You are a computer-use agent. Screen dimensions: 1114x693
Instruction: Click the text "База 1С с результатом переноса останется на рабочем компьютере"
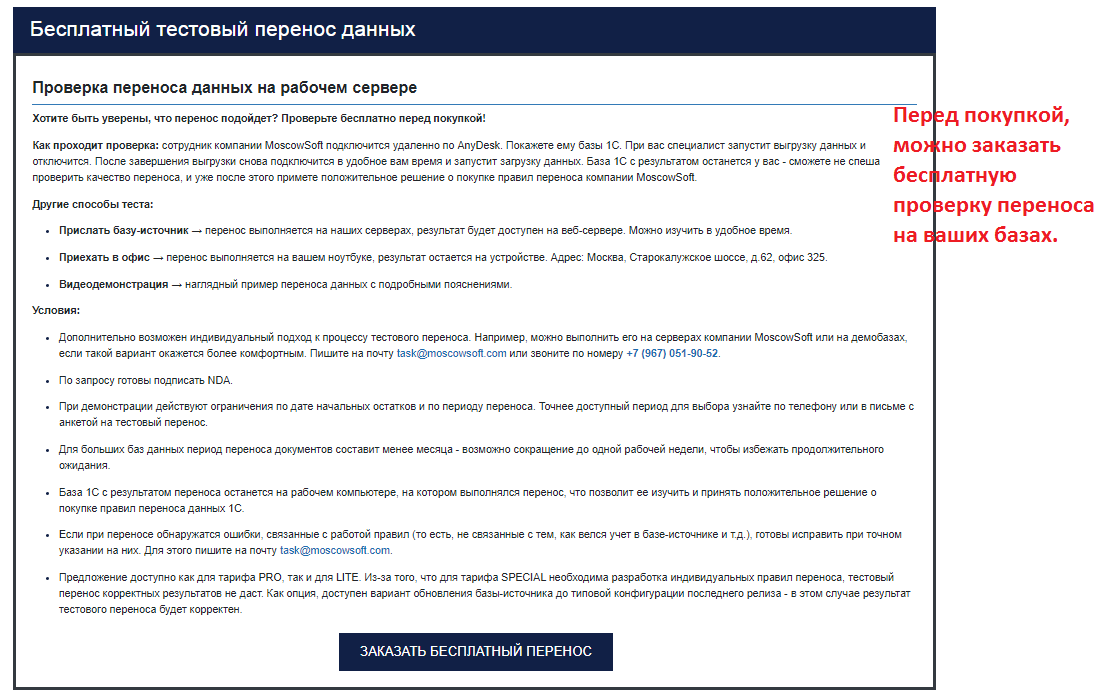pos(227,492)
